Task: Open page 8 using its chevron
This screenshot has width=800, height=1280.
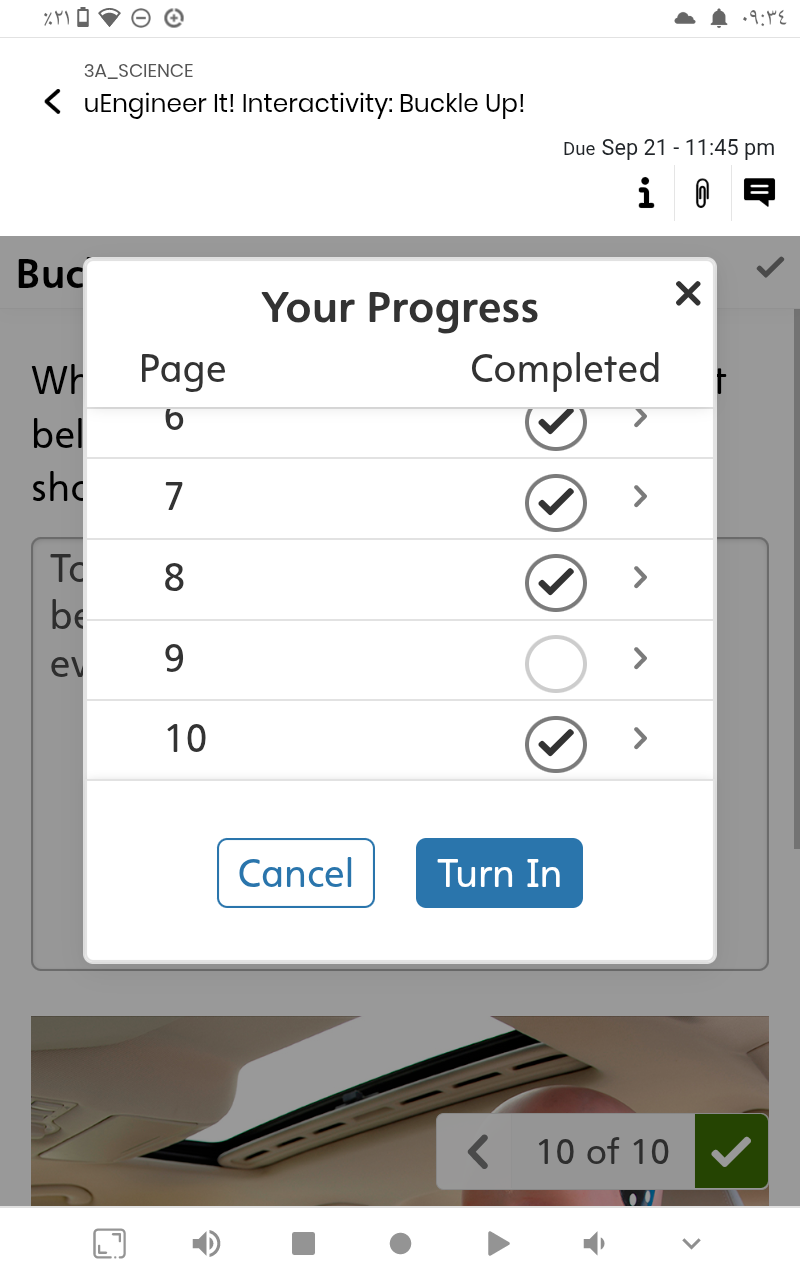Action: [x=641, y=578]
